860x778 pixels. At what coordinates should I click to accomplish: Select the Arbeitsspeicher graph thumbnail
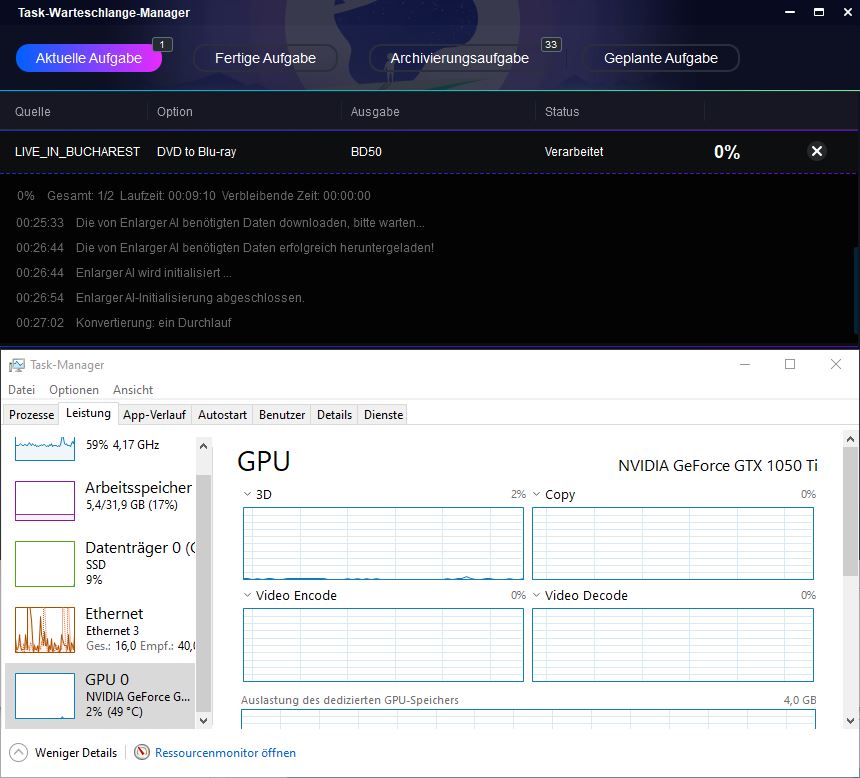pos(45,501)
